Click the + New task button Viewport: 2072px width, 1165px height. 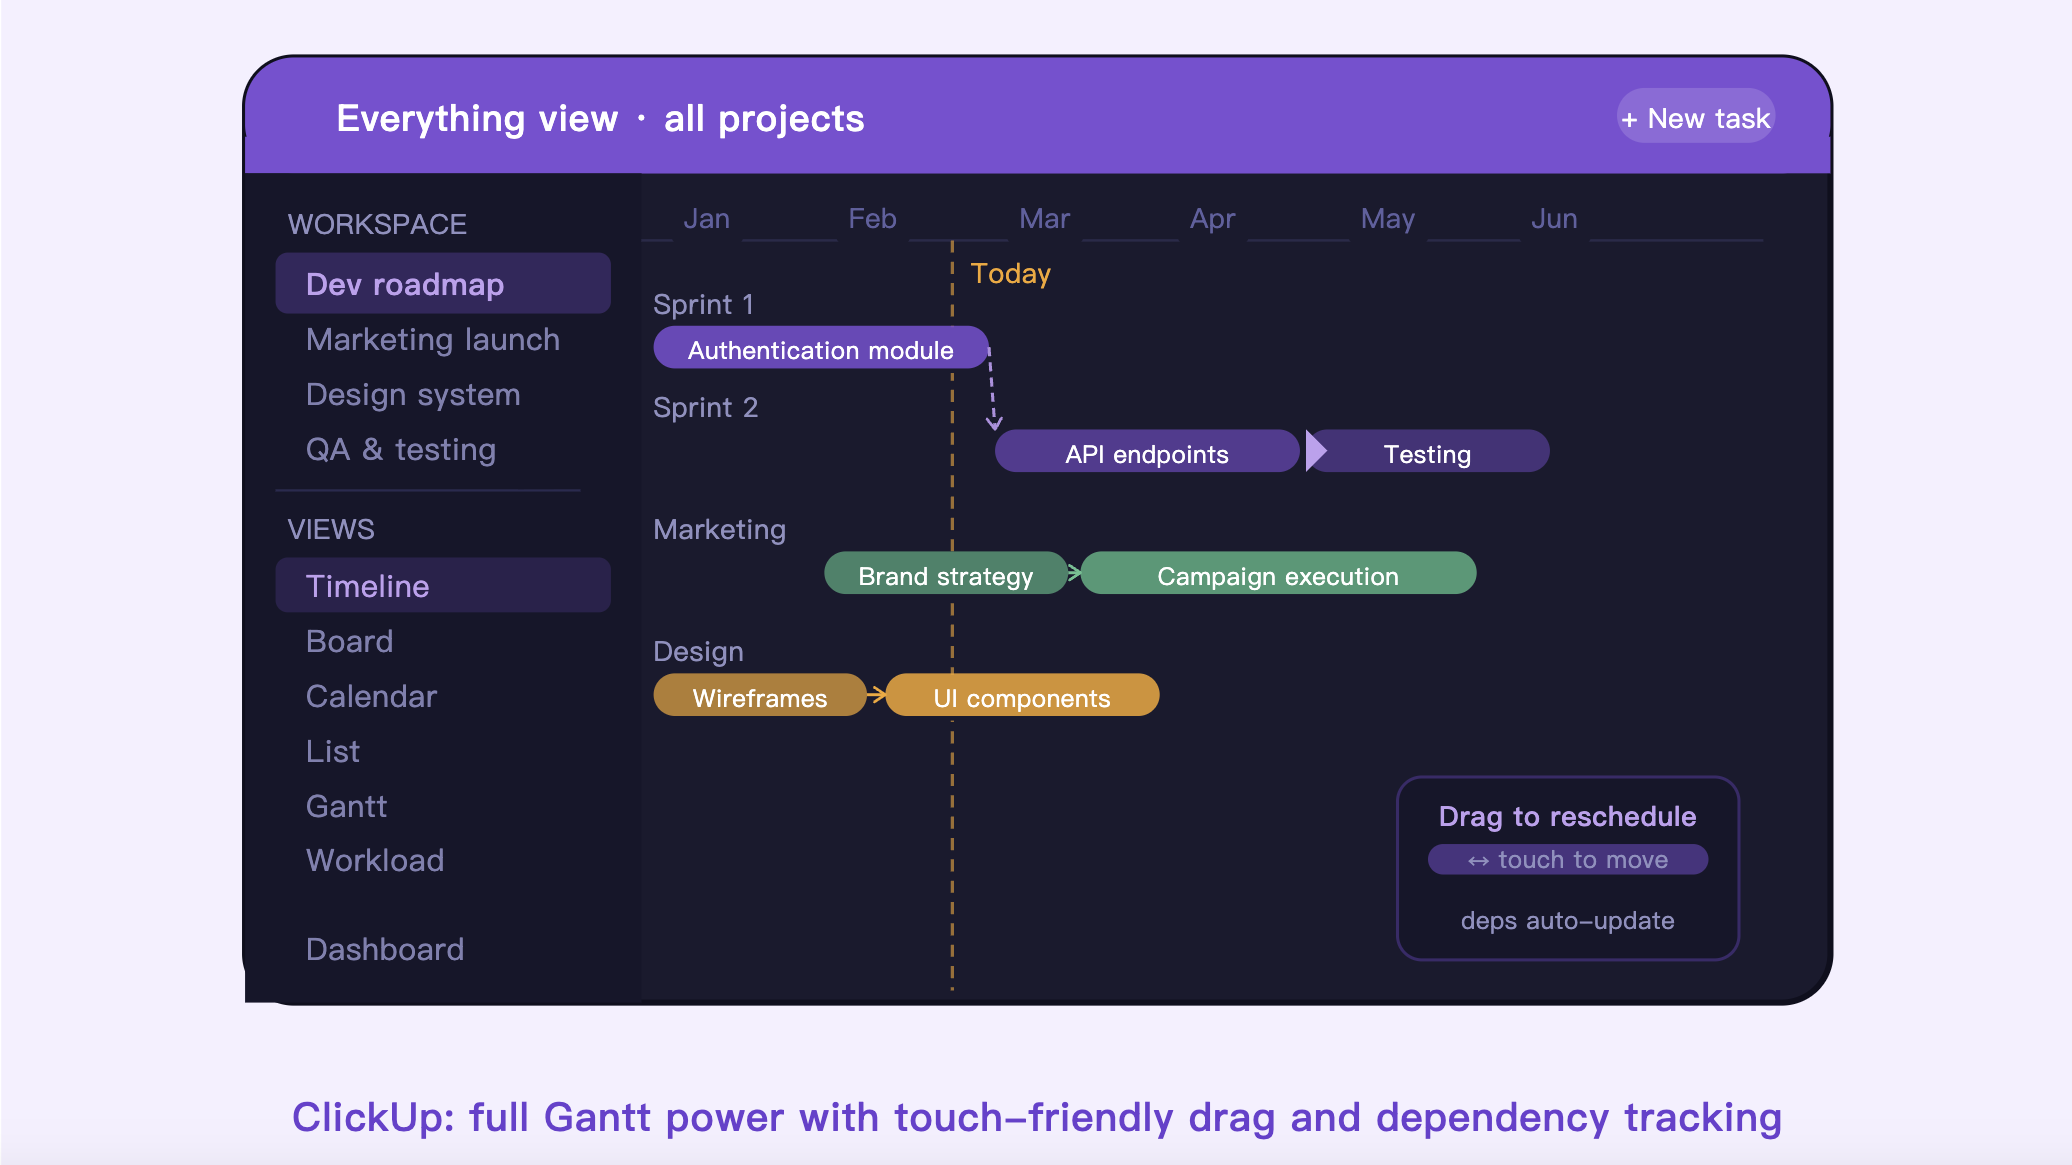(x=1695, y=118)
